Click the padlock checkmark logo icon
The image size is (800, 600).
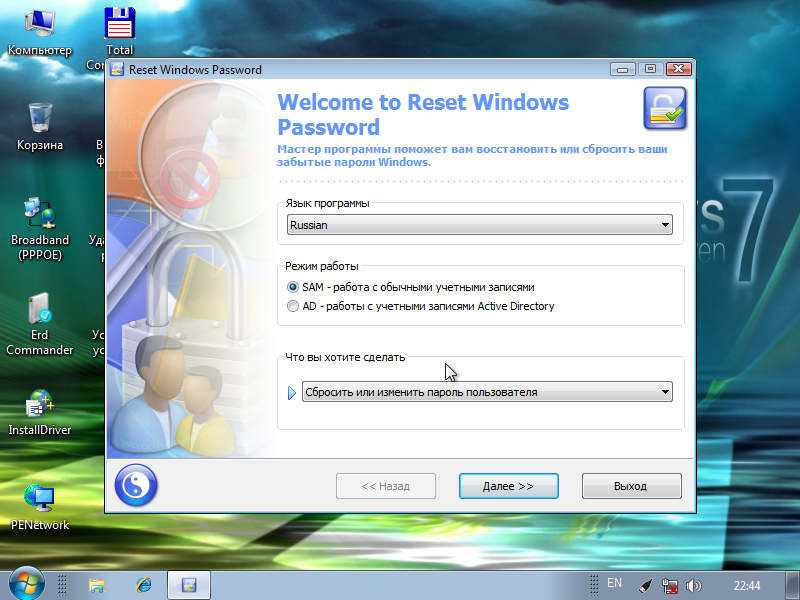coord(665,108)
